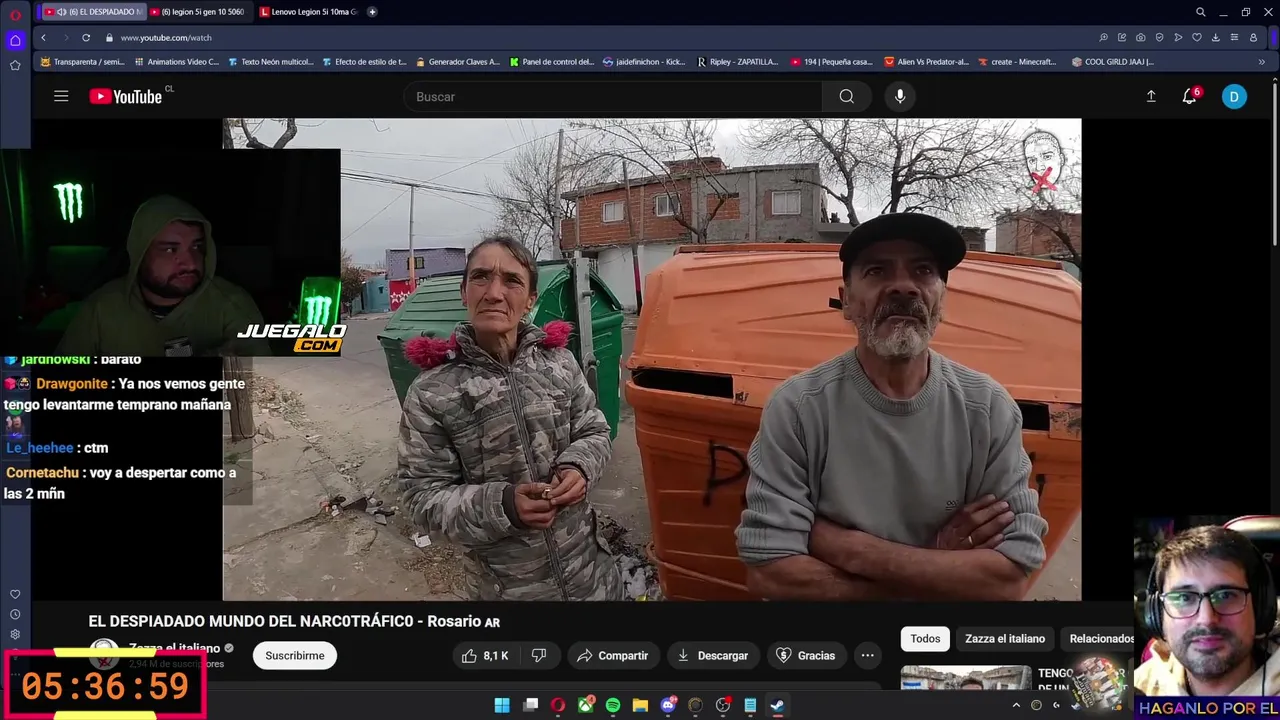
Task: Open Opera sidebar heart icon
Action: 15,594
